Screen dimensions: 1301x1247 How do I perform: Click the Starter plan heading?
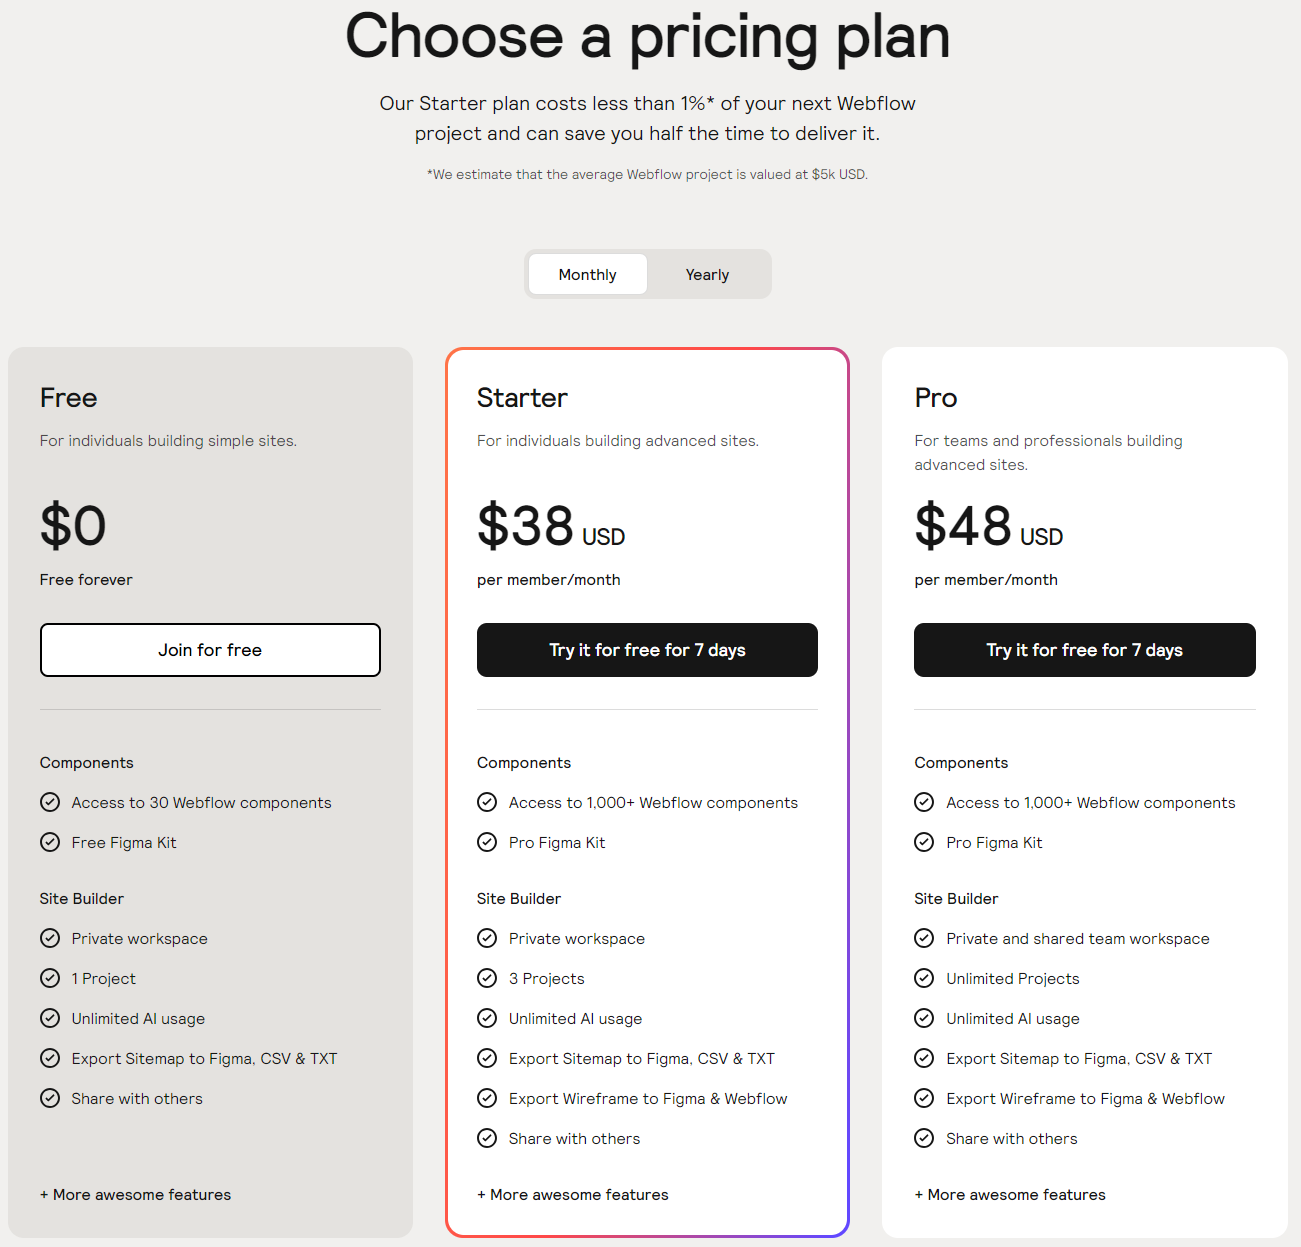(x=522, y=398)
